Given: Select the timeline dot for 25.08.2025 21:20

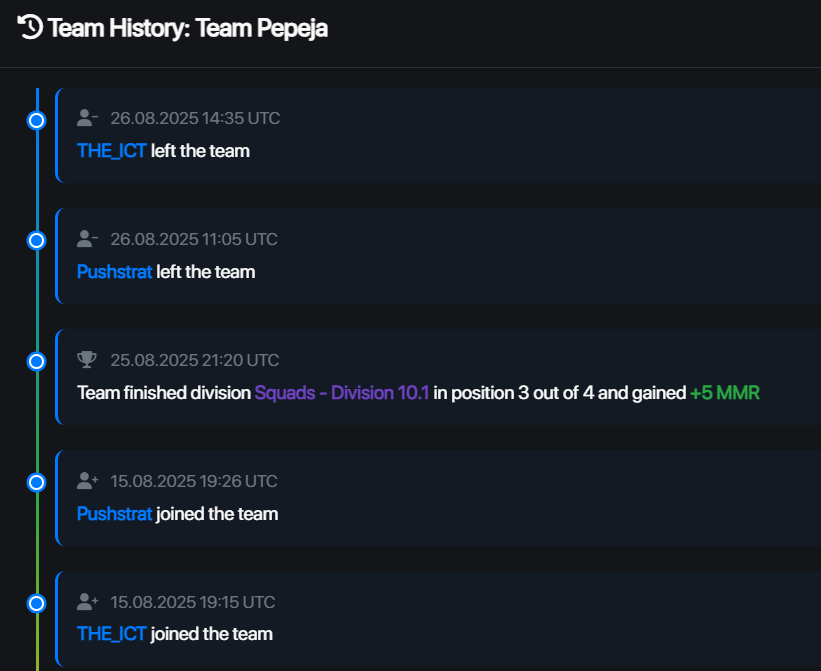Looking at the screenshot, I should 37,362.
